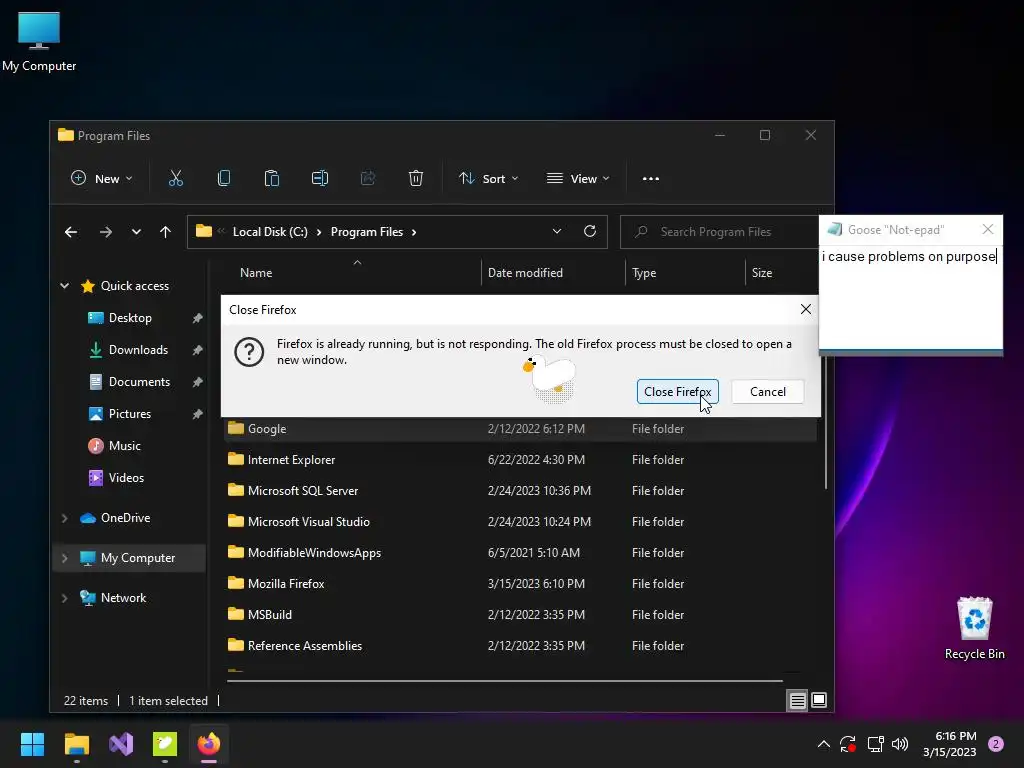Open the New dropdown menu
This screenshot has width=1024, height=768.
coord(101,178)
